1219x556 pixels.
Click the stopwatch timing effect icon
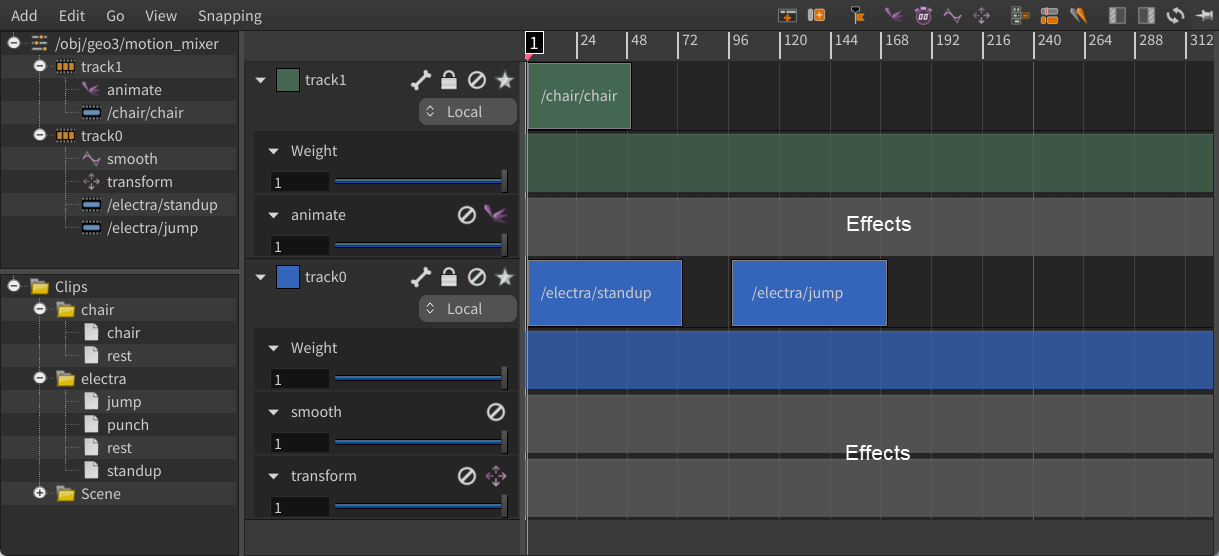[923, 15]
